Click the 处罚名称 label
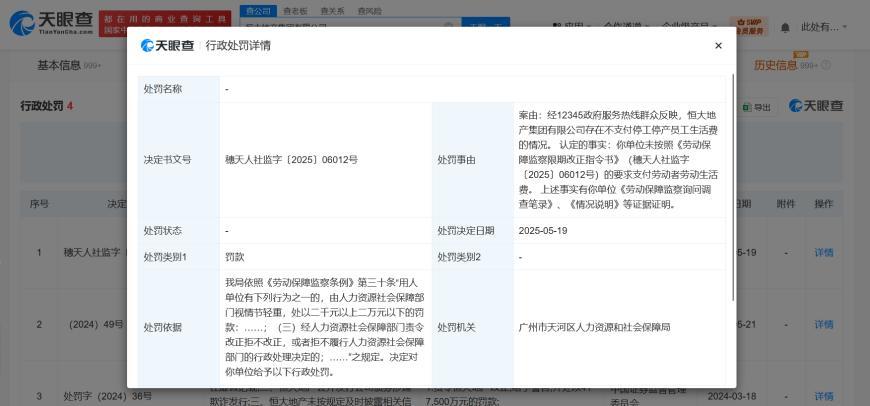 163,89
